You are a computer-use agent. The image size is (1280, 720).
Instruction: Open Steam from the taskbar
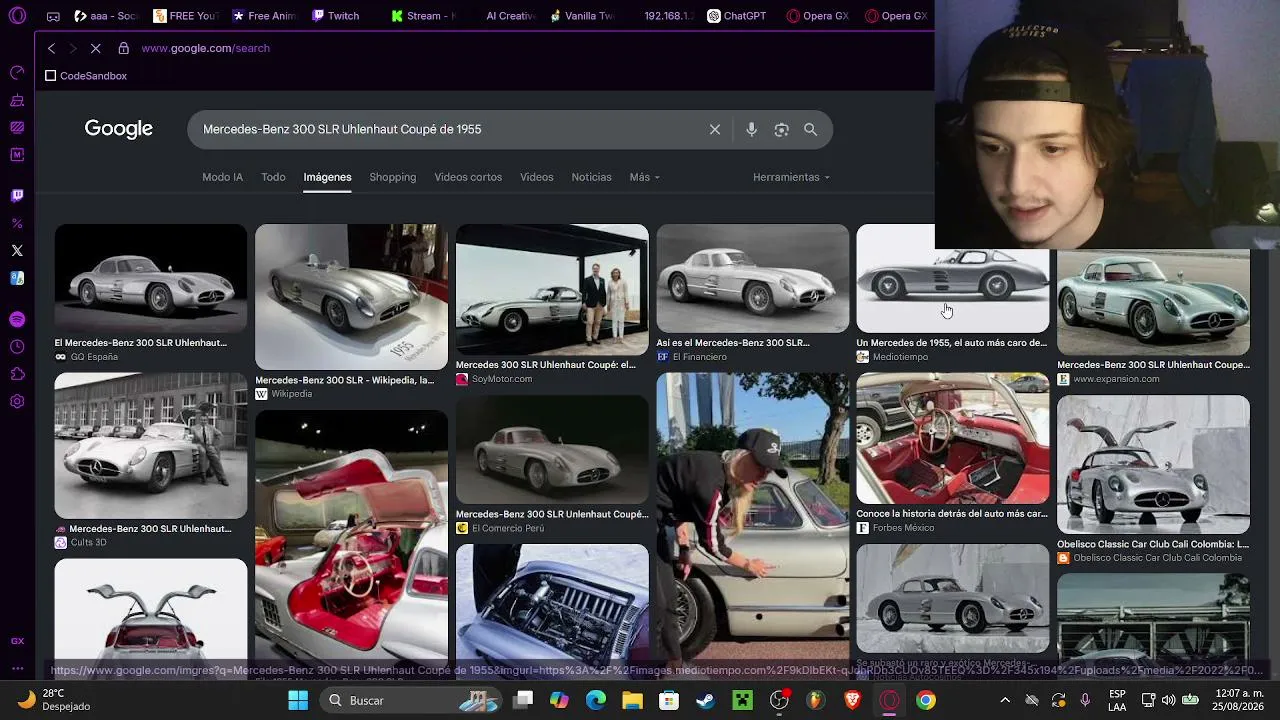[x=706, y=701]
